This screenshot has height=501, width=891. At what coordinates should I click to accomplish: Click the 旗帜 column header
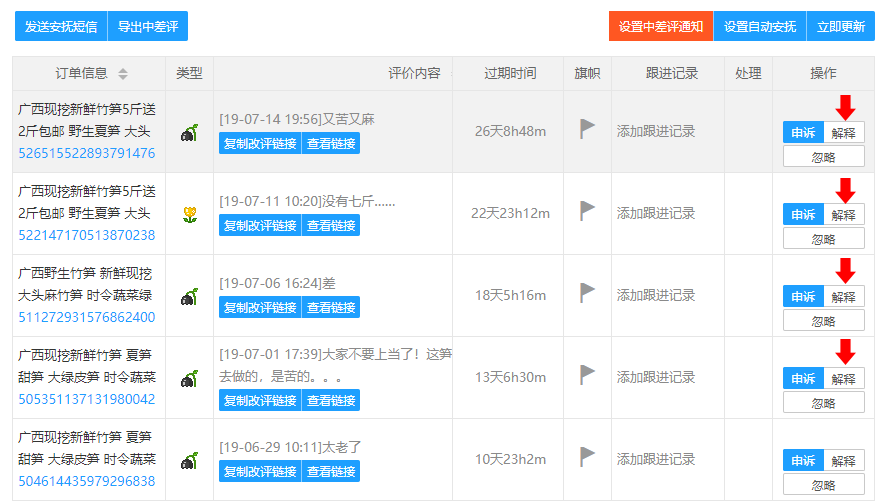[x=587, y=73]
